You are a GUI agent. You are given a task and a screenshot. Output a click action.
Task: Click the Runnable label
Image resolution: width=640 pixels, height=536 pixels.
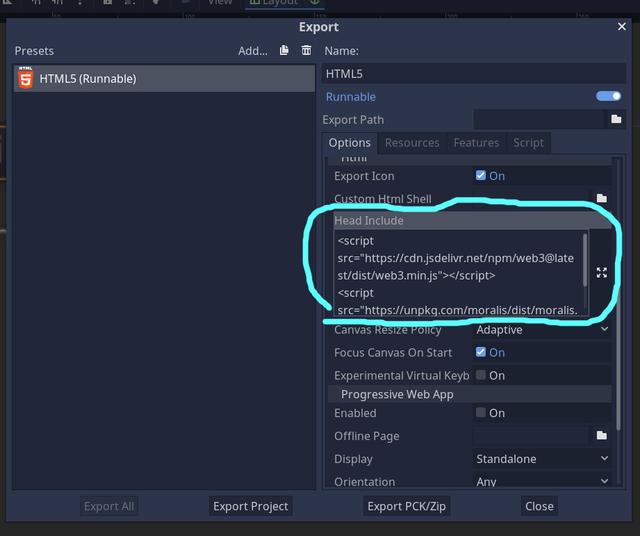351,97
